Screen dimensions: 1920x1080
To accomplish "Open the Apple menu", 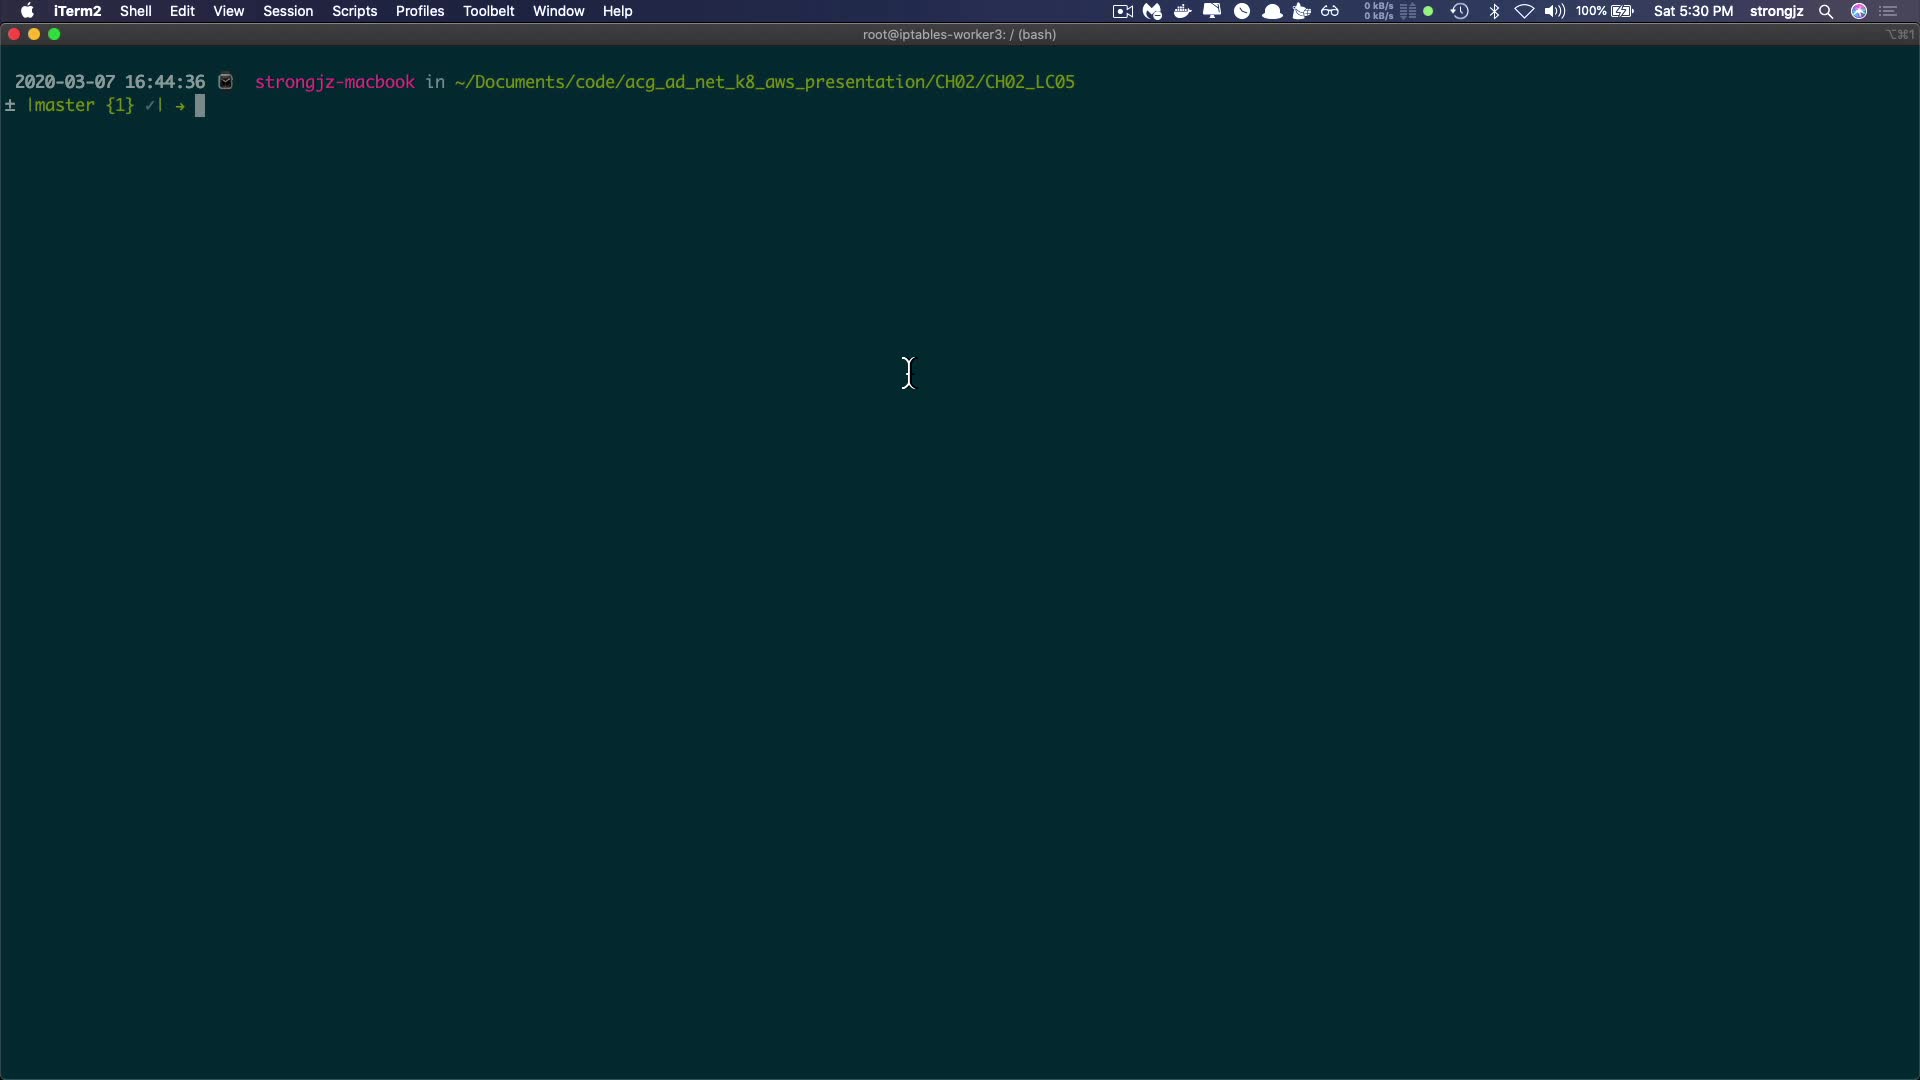I will click(27, 11).
